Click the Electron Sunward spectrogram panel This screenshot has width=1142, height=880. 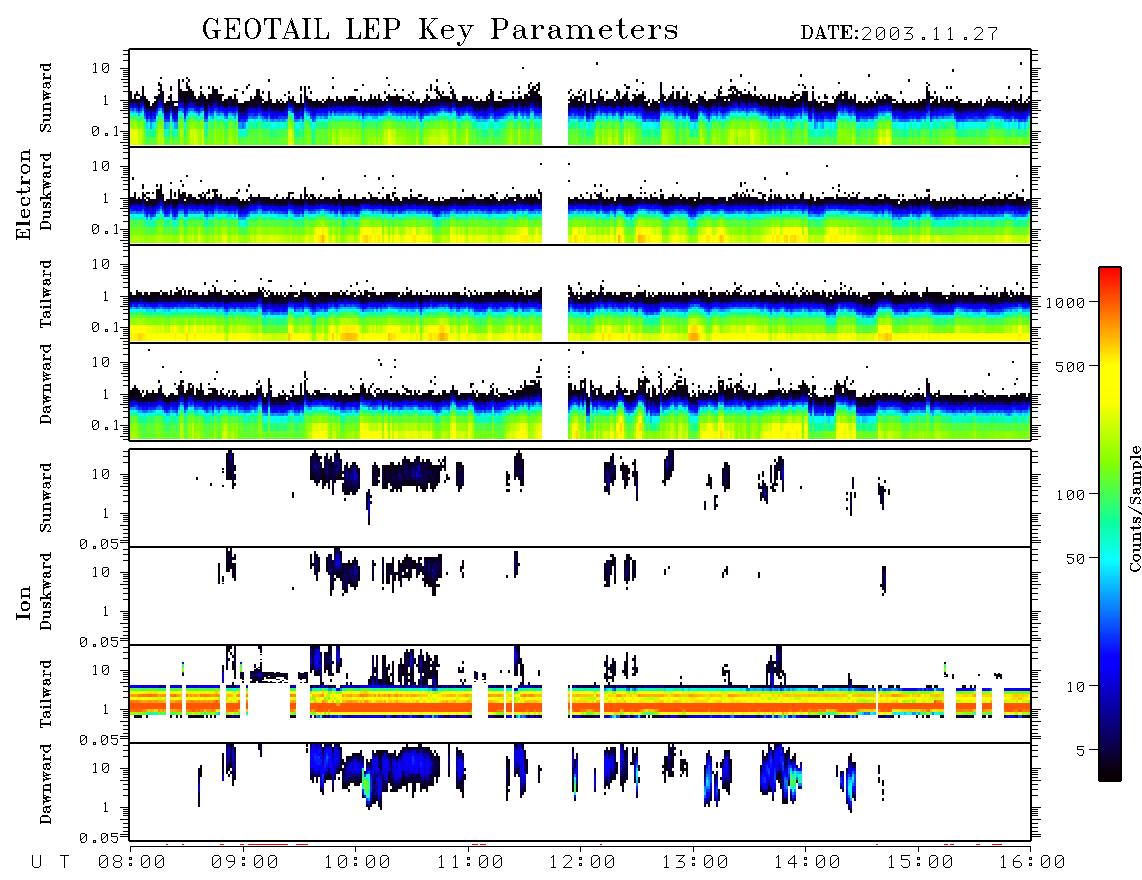tap(580, 98)
